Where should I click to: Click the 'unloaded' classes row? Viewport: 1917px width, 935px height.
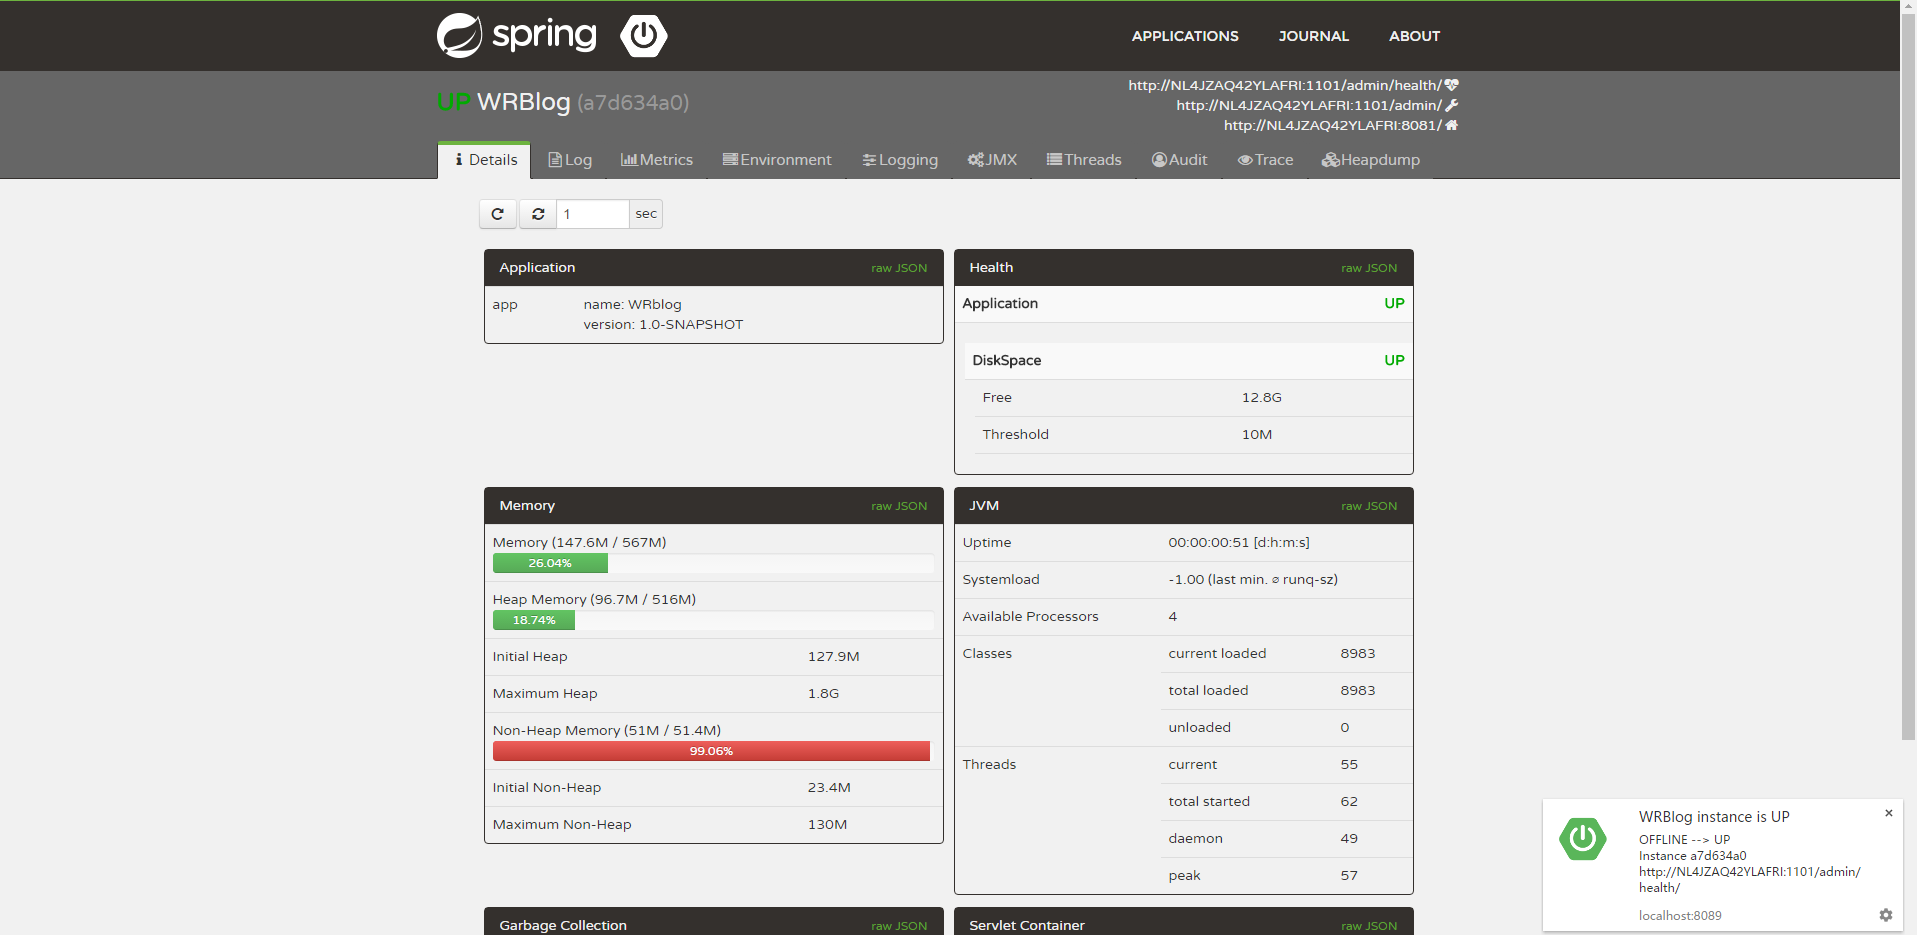pyautogui.click(x=1287, y=727)
